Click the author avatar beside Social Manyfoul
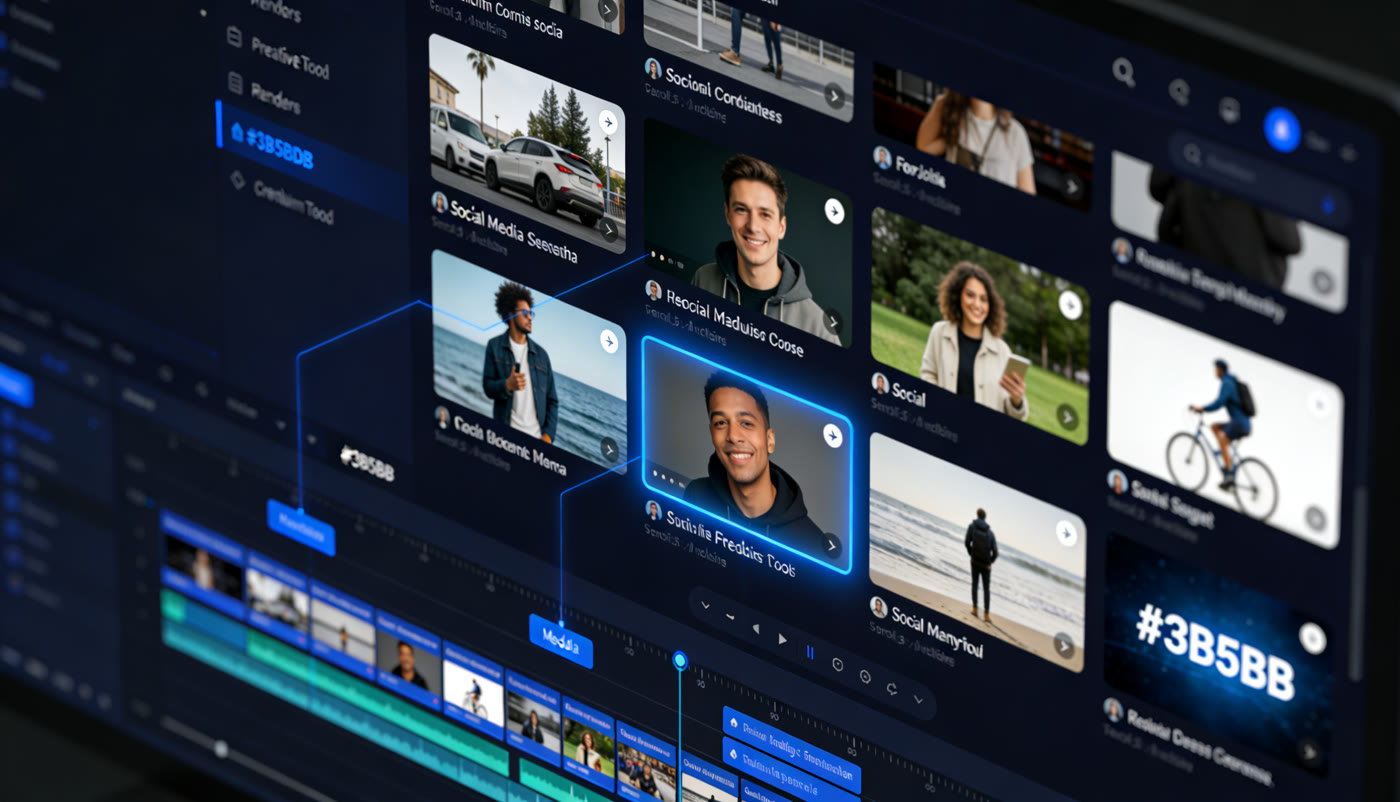This screenshot has width=1400, height=802. 878,607
